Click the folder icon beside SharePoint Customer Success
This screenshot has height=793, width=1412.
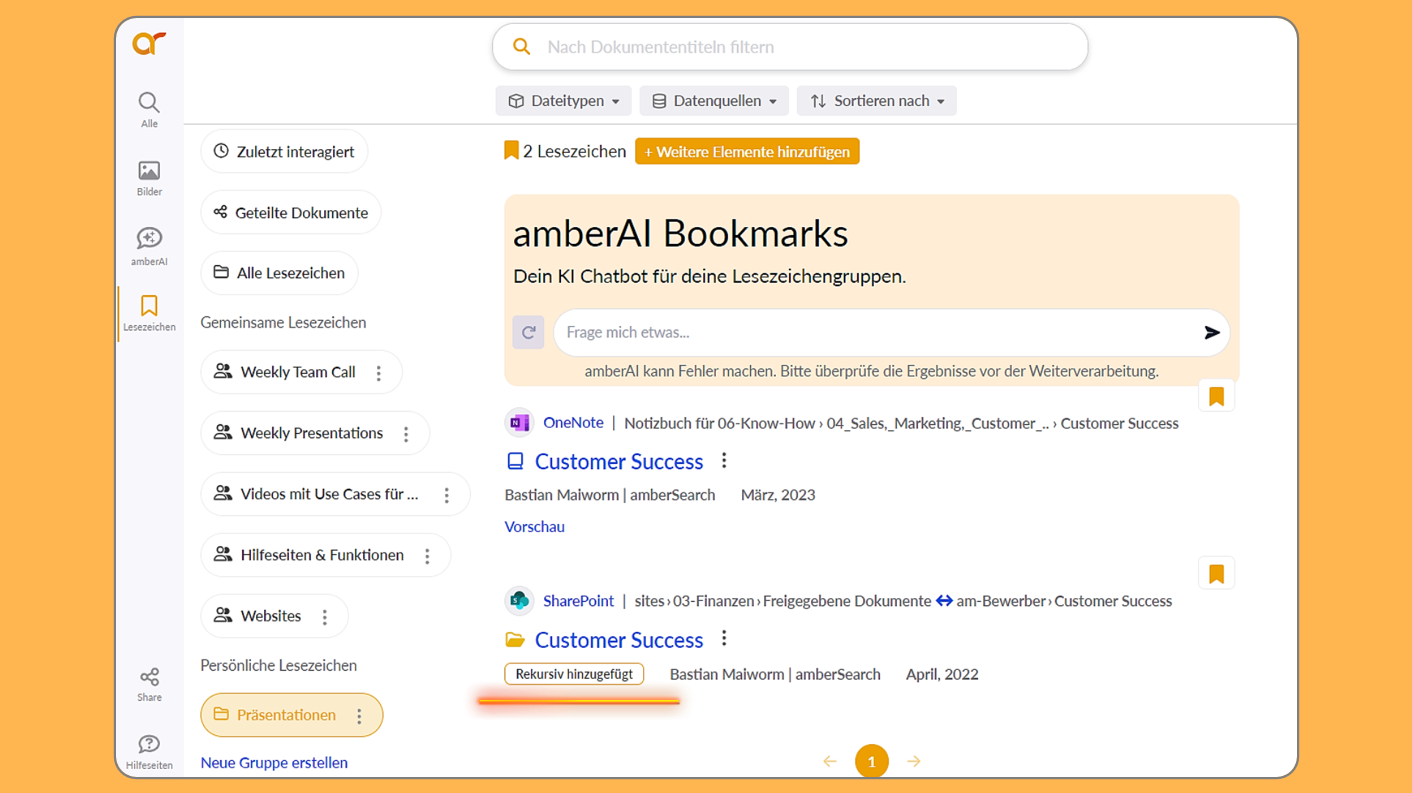(x=515, y=640)
